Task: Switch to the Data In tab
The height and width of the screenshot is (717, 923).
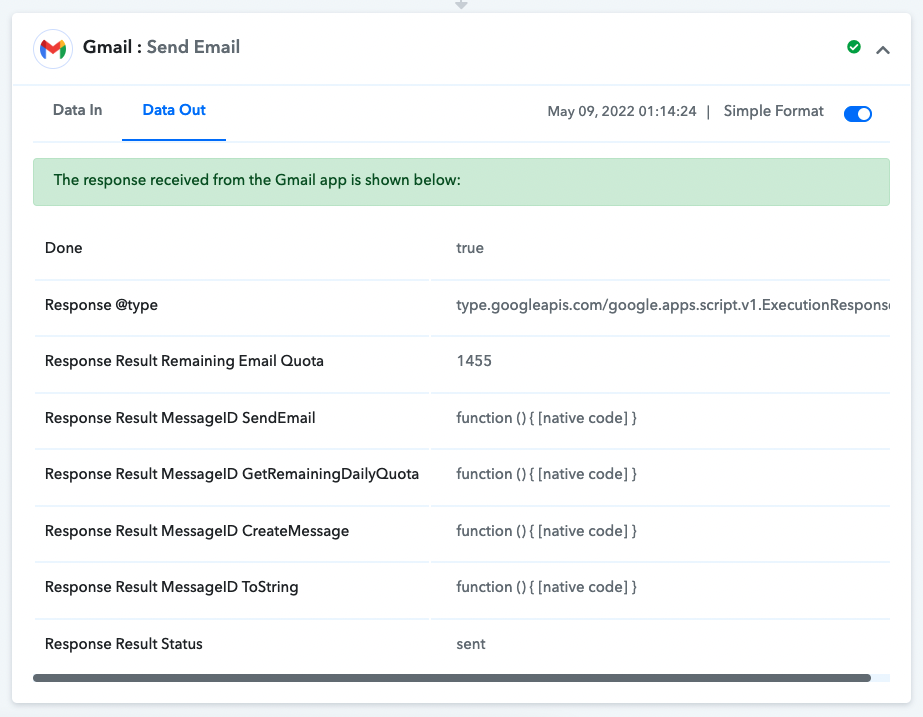Action: (77, 111)
